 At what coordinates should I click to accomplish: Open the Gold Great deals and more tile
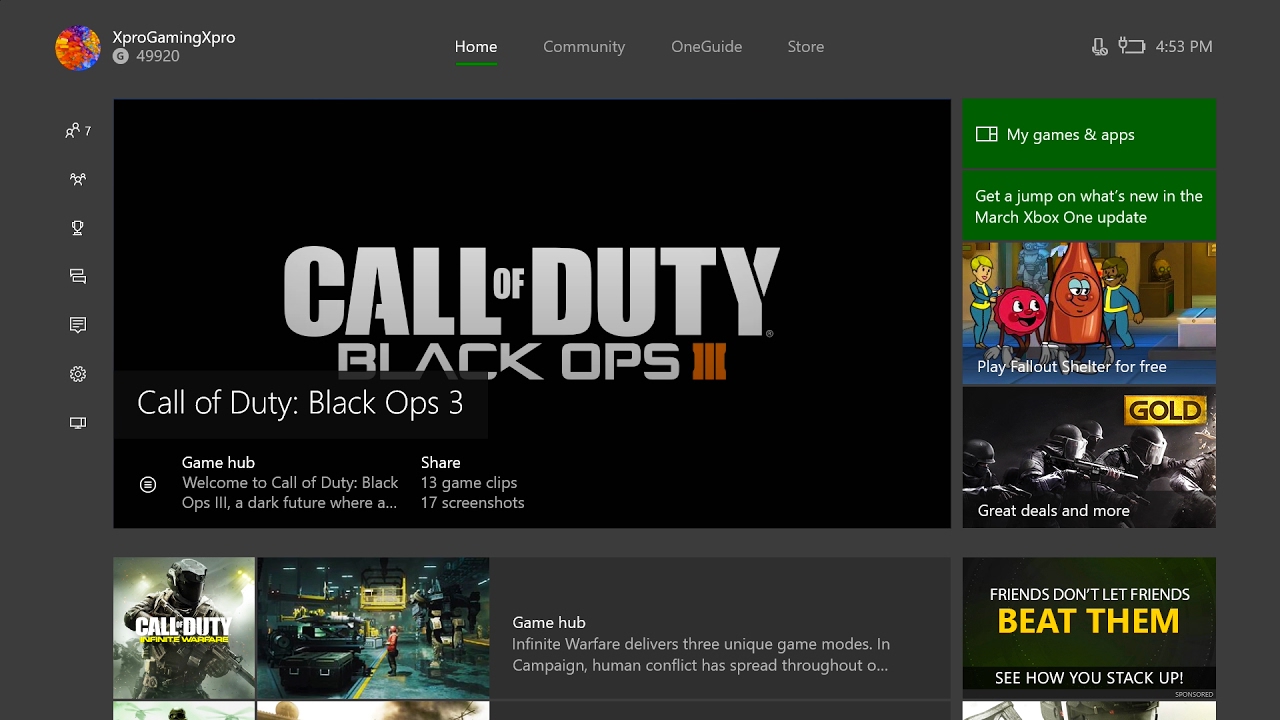1089,457
